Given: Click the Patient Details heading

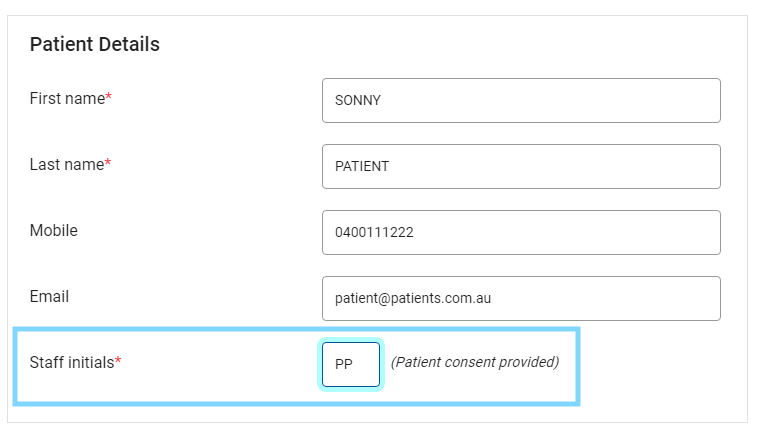Looking at the screenshot, I should pyautogui.click(x=95, y=44).
